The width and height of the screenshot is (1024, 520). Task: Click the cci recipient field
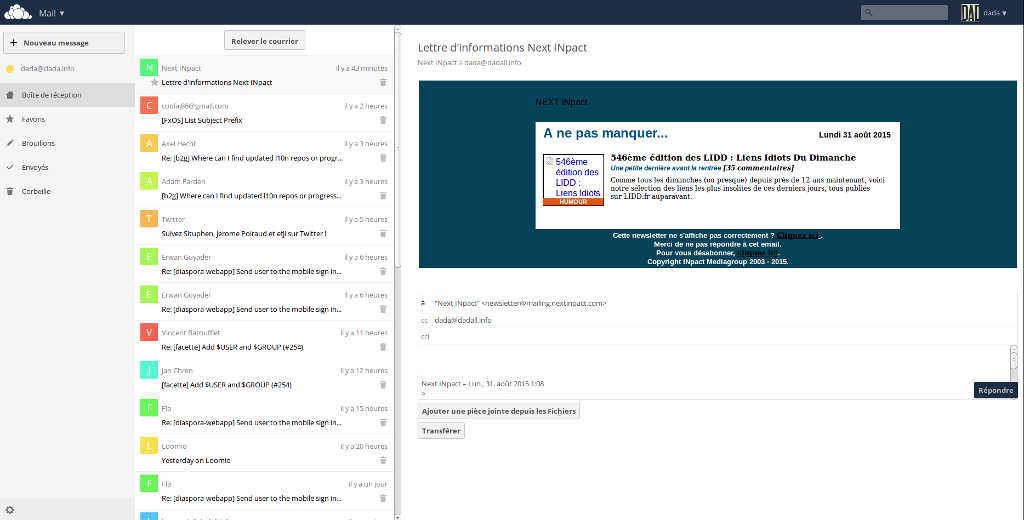(717, 336)
